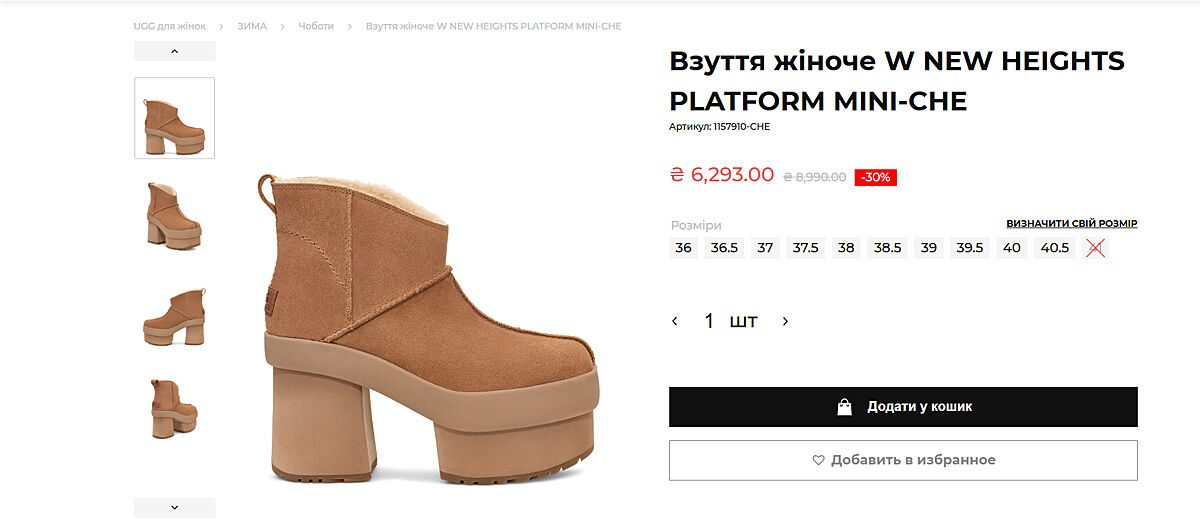View third thumbnail of boot facing left
Screen dimensions: 1200x522
pos(175,317)
